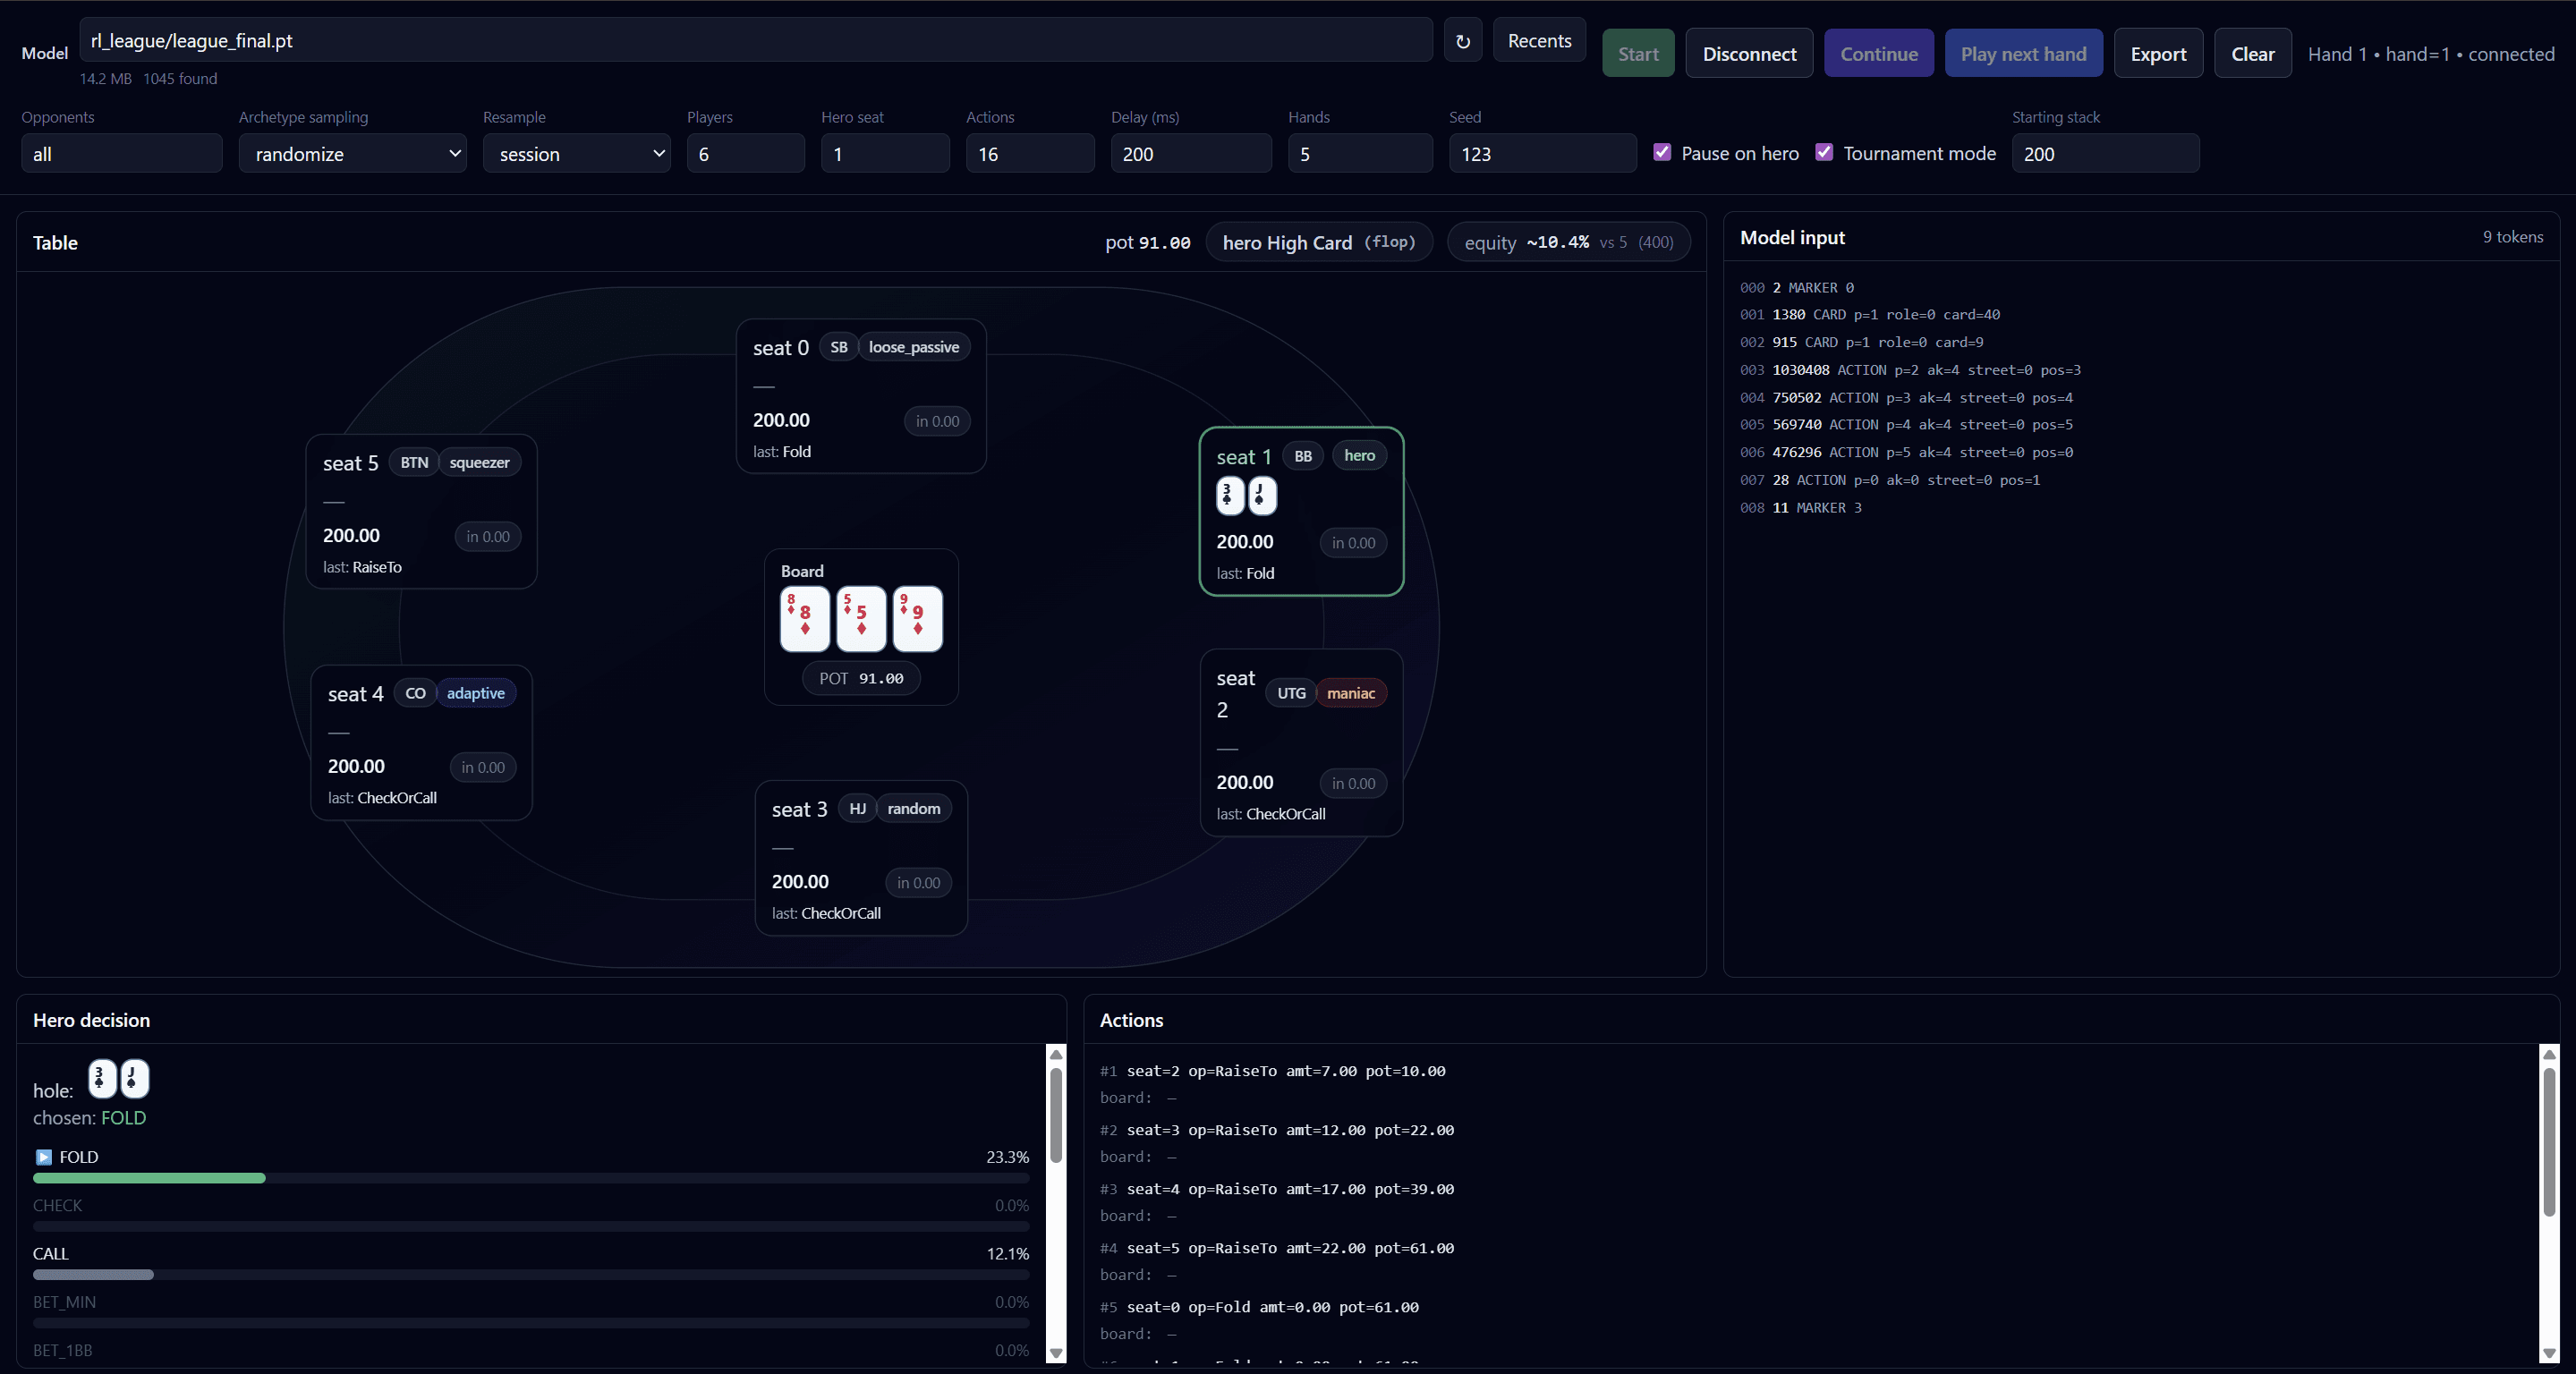
Task: Open the Resample session dropdown
Action: [x=576, y=153]
